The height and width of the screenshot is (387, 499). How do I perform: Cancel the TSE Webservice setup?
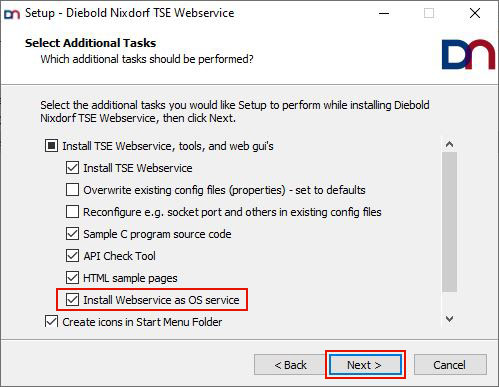click(x=450, y=365)
